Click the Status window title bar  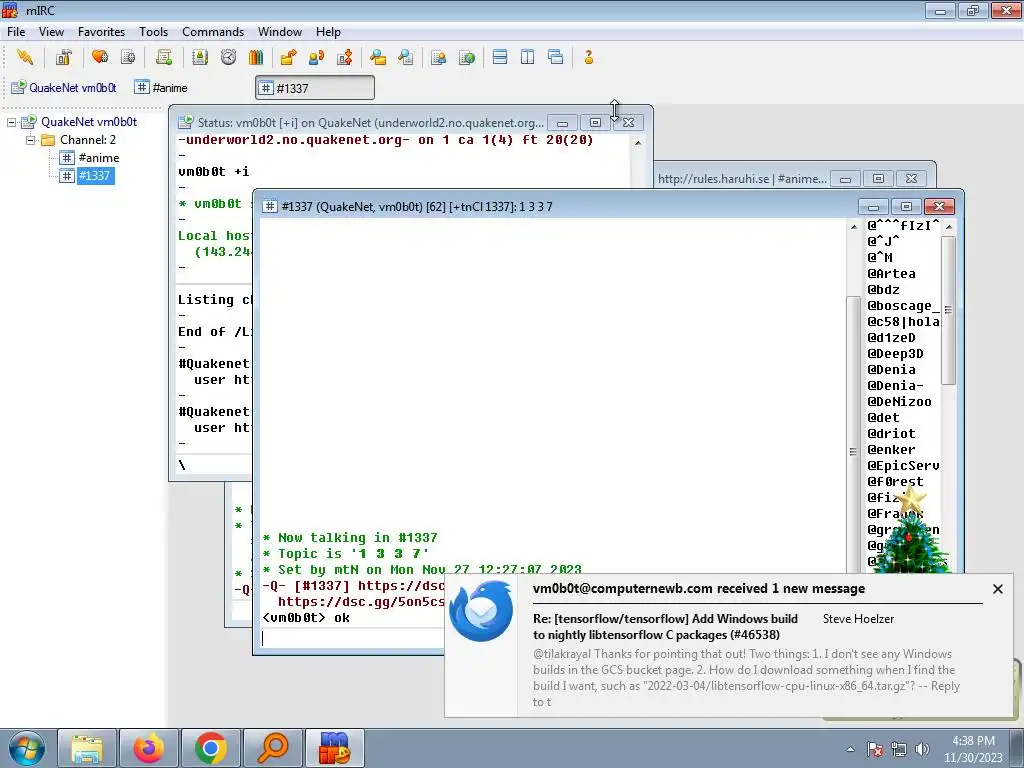coord(370,122)
